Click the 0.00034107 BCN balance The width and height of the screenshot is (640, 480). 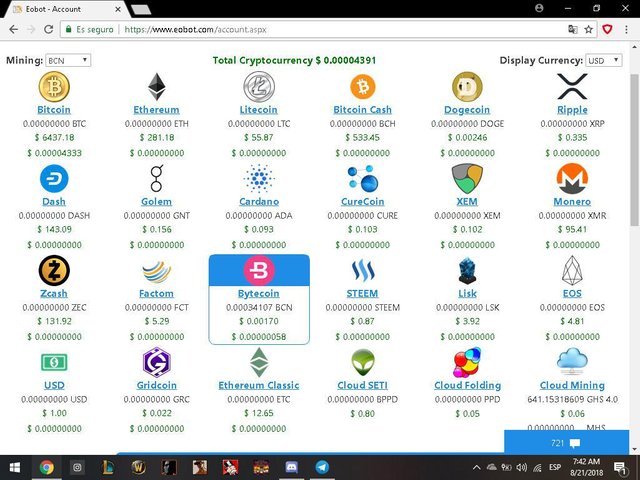point(259,307)
